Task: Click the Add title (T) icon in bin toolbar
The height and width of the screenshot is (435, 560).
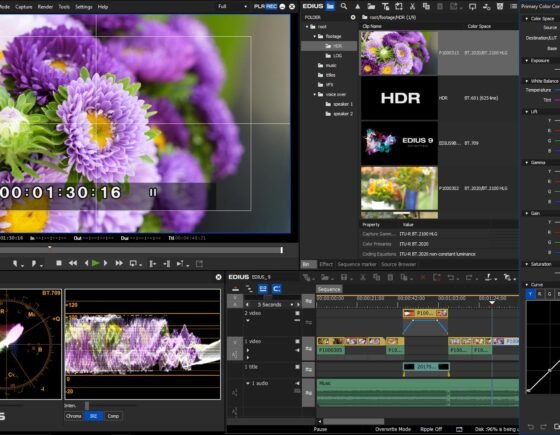Action: pos(385,6)
